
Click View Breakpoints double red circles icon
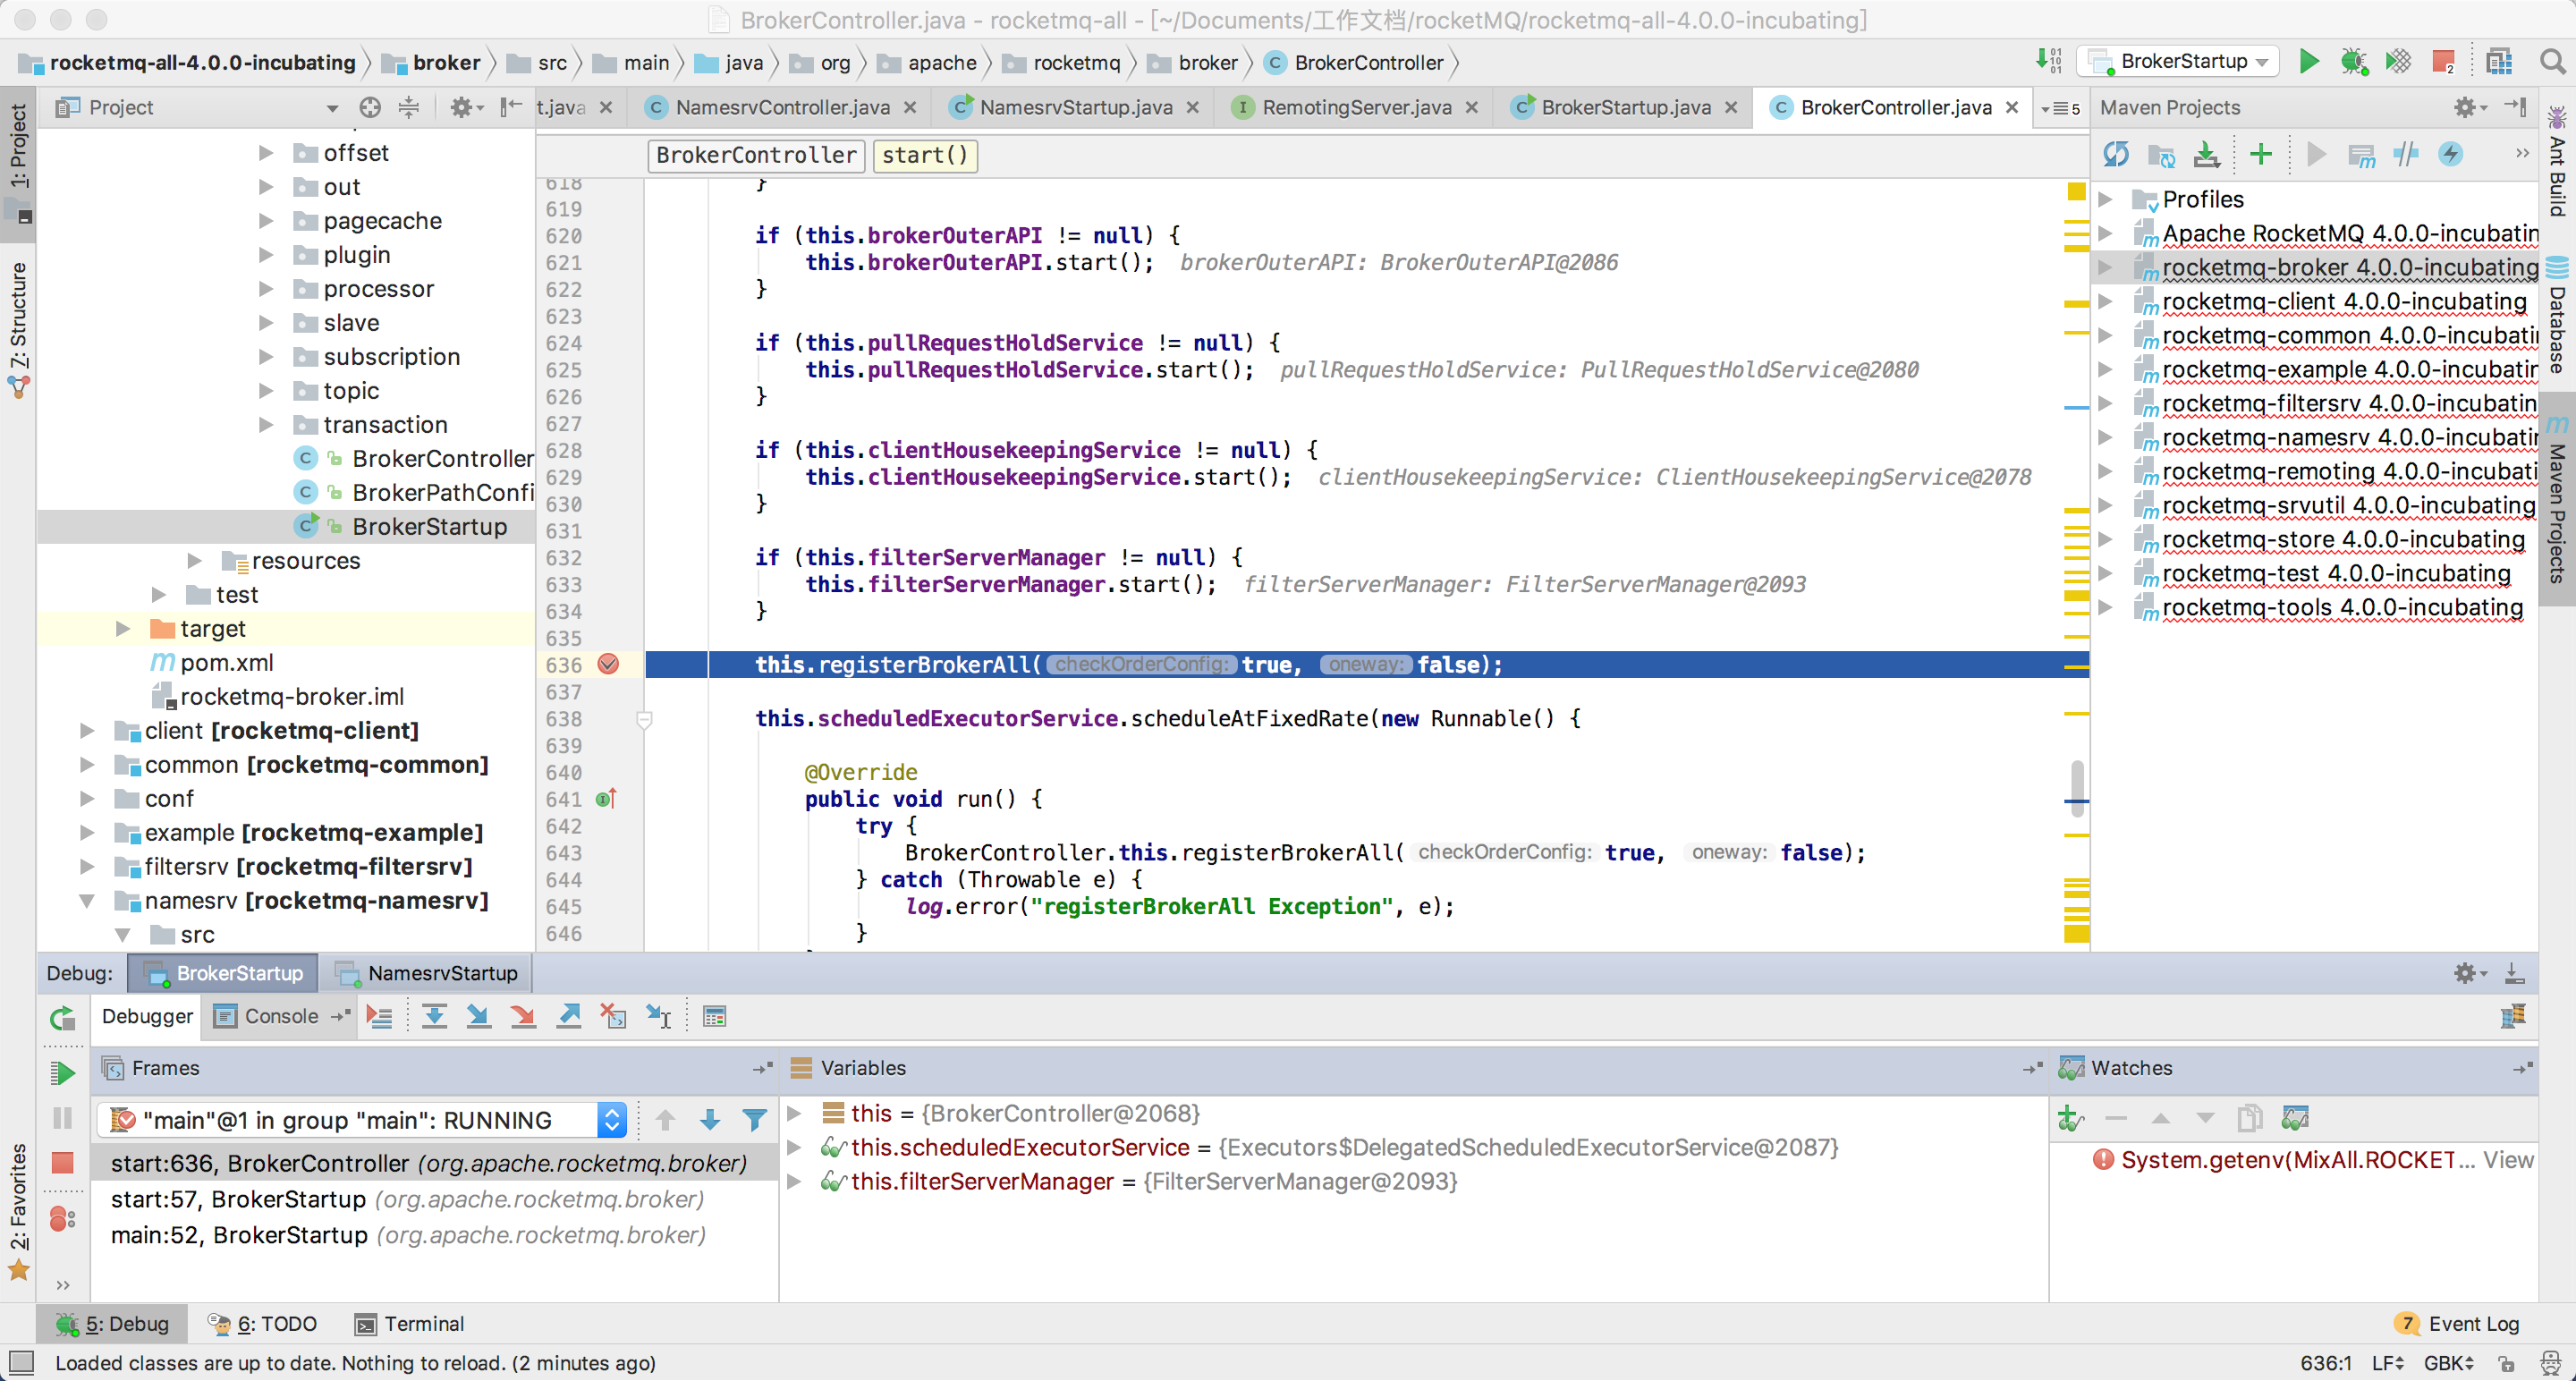tap(62, 1218)
